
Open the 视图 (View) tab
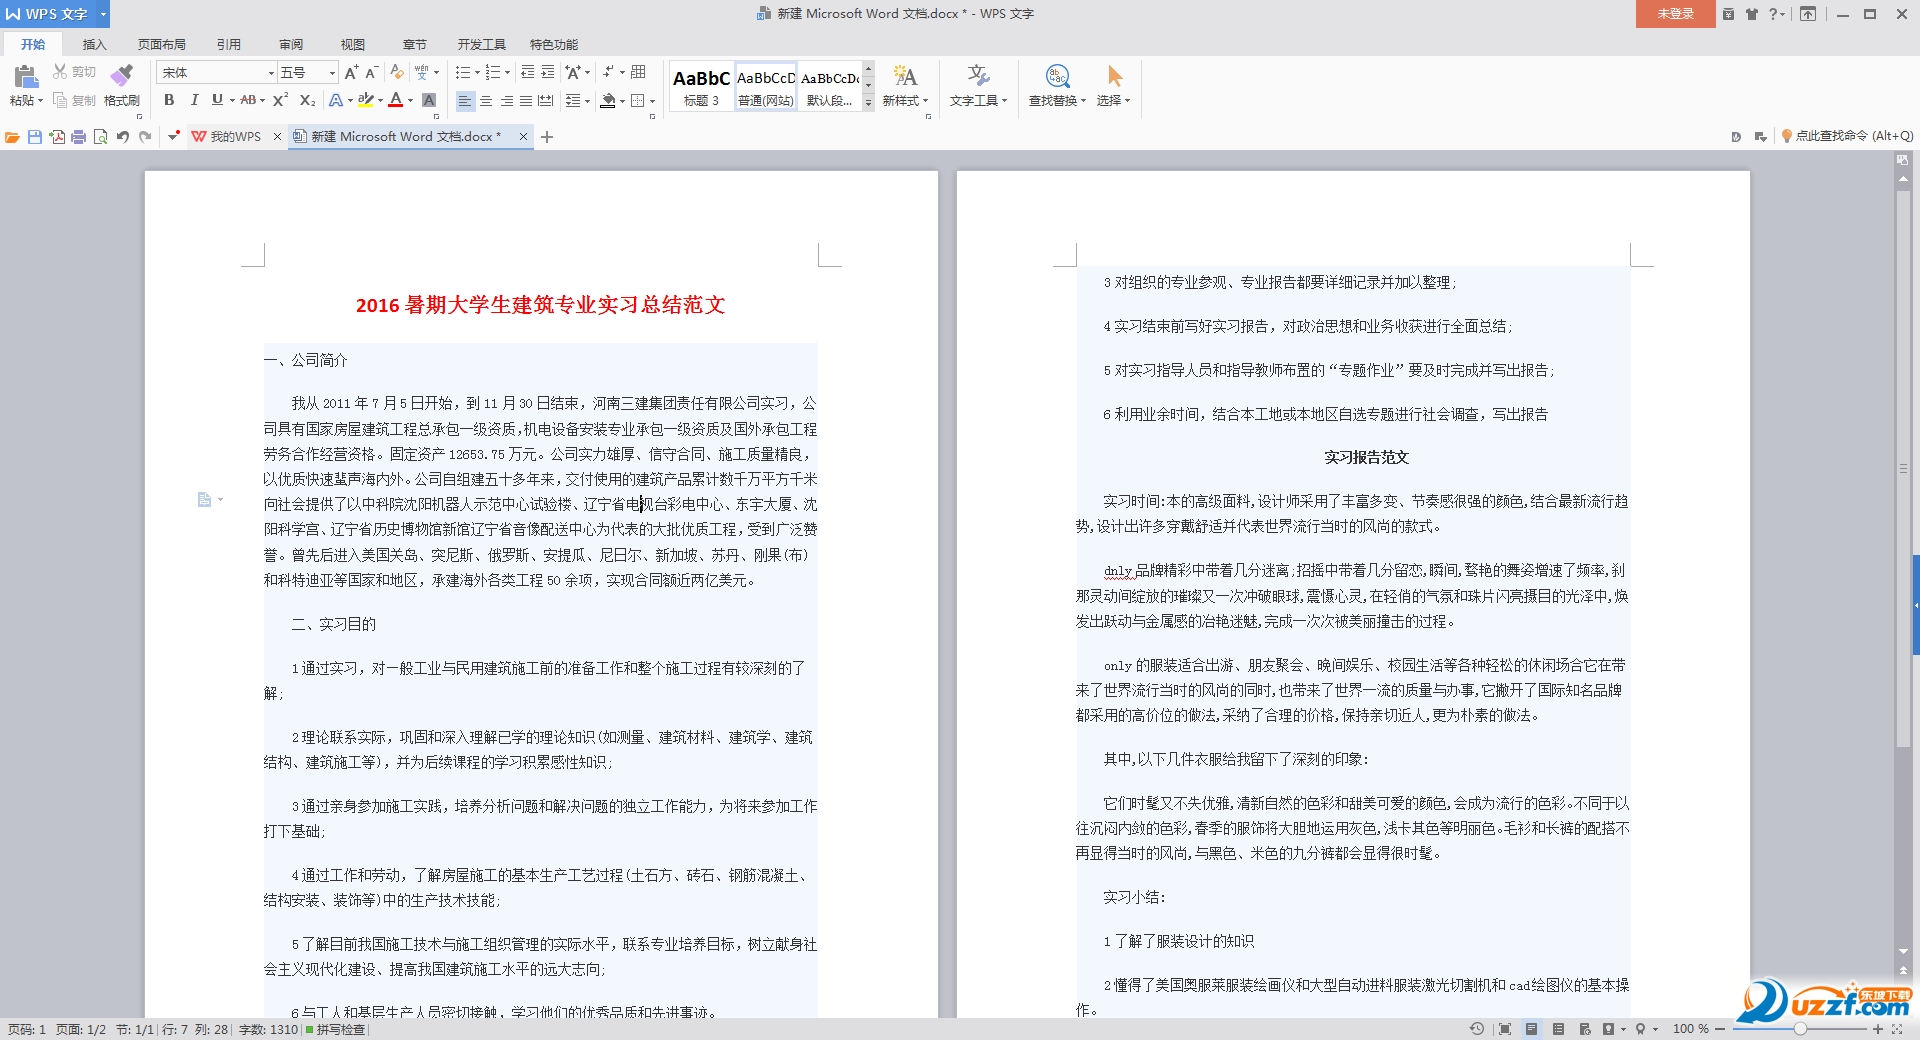pos(353,44)
